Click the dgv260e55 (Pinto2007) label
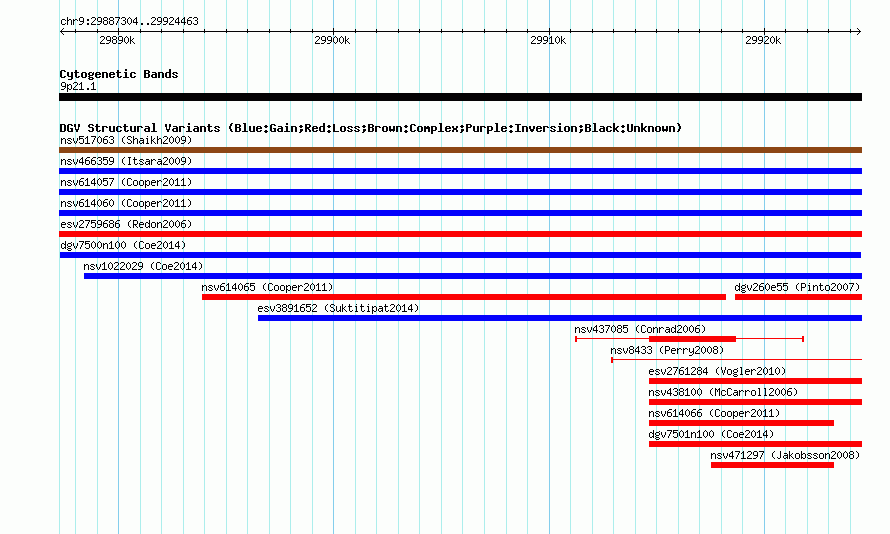The width and height of the screenshot is (890, 534). pos(797,287)
